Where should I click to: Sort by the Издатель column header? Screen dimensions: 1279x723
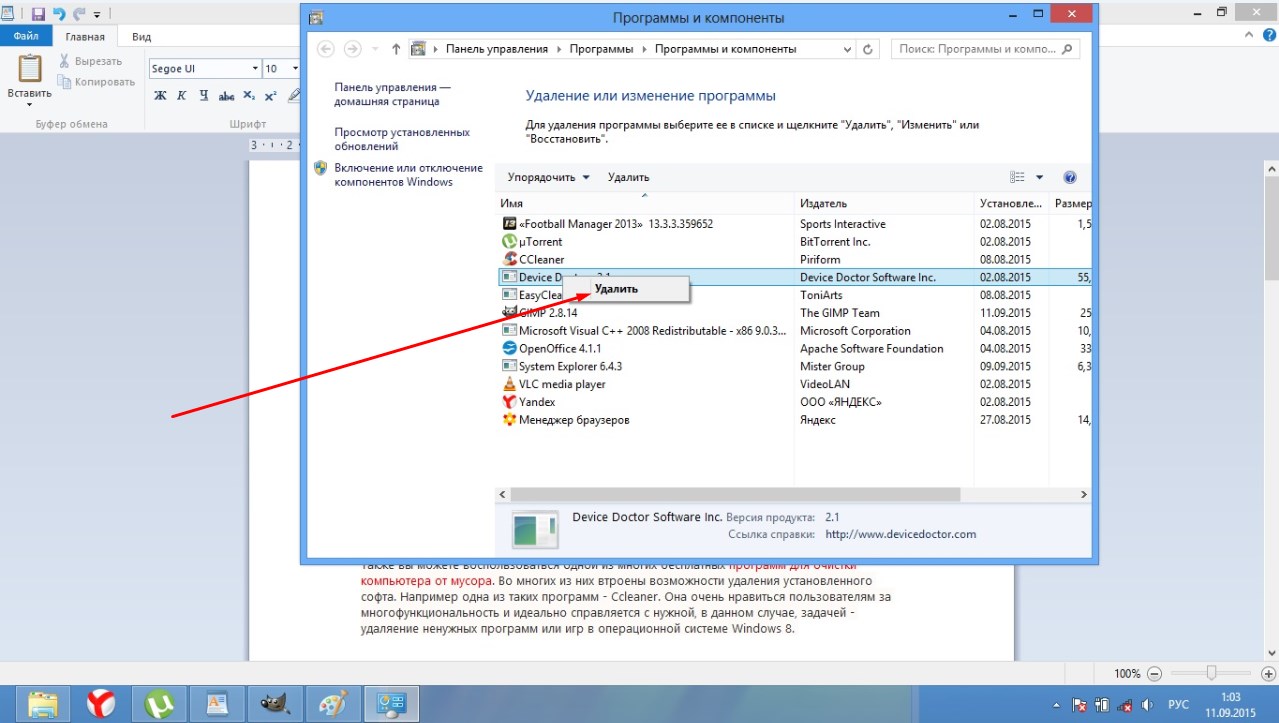click(884, 203)
